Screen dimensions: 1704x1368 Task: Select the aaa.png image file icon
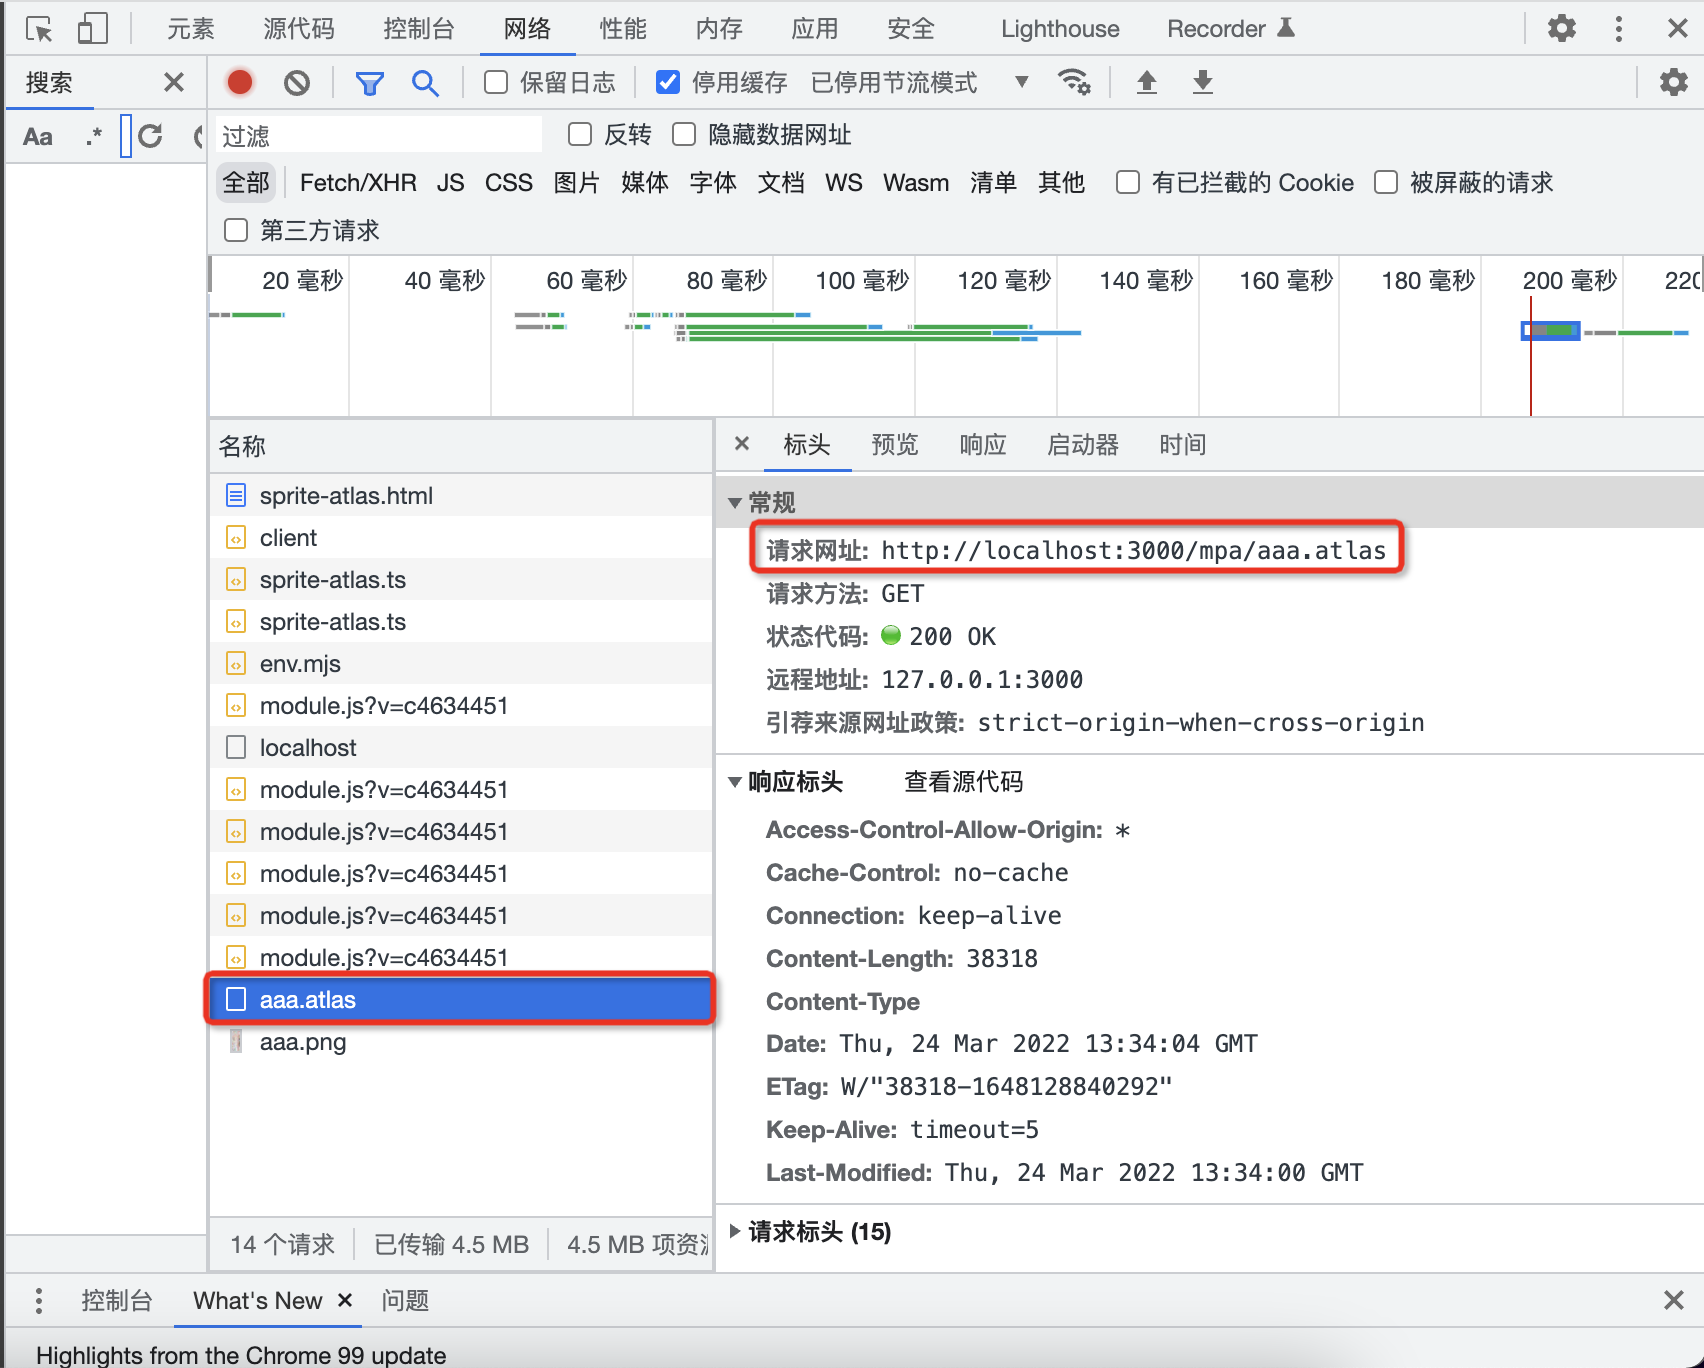click(x=236, y=1042)
